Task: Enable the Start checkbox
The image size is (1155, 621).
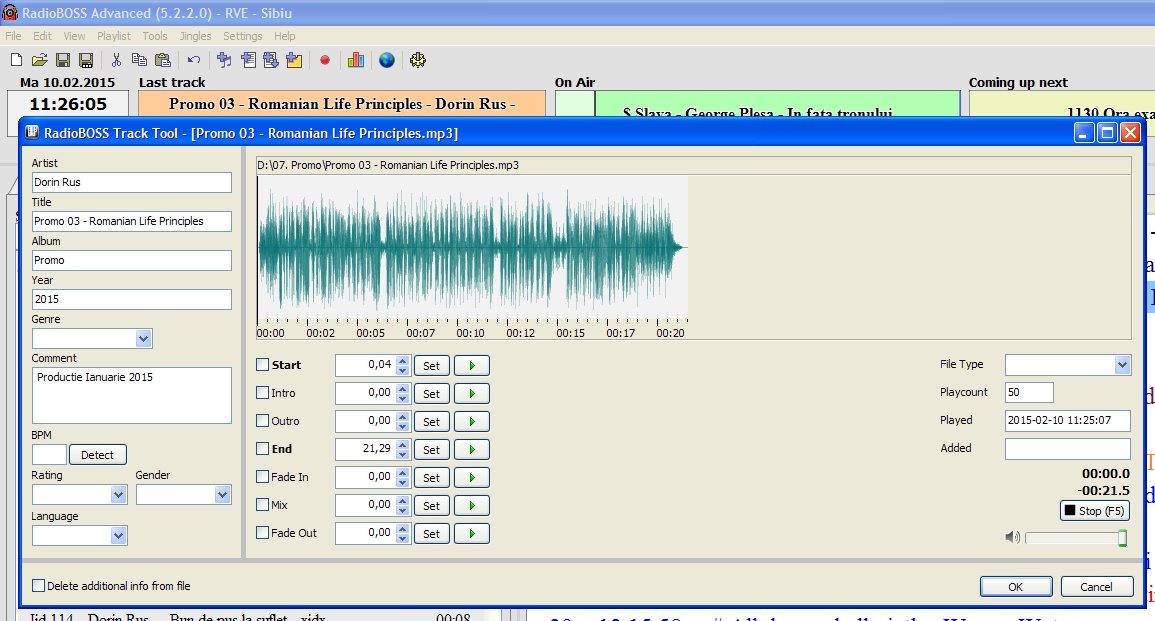Action: click(262, 365)
